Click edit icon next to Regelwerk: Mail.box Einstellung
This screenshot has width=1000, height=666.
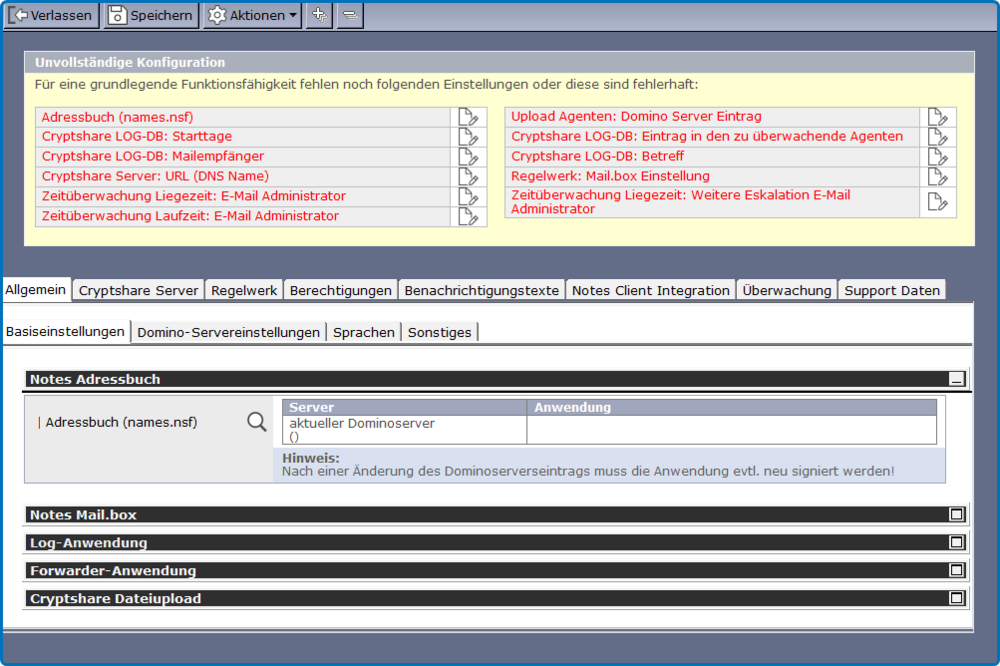(x=937, y=177)
